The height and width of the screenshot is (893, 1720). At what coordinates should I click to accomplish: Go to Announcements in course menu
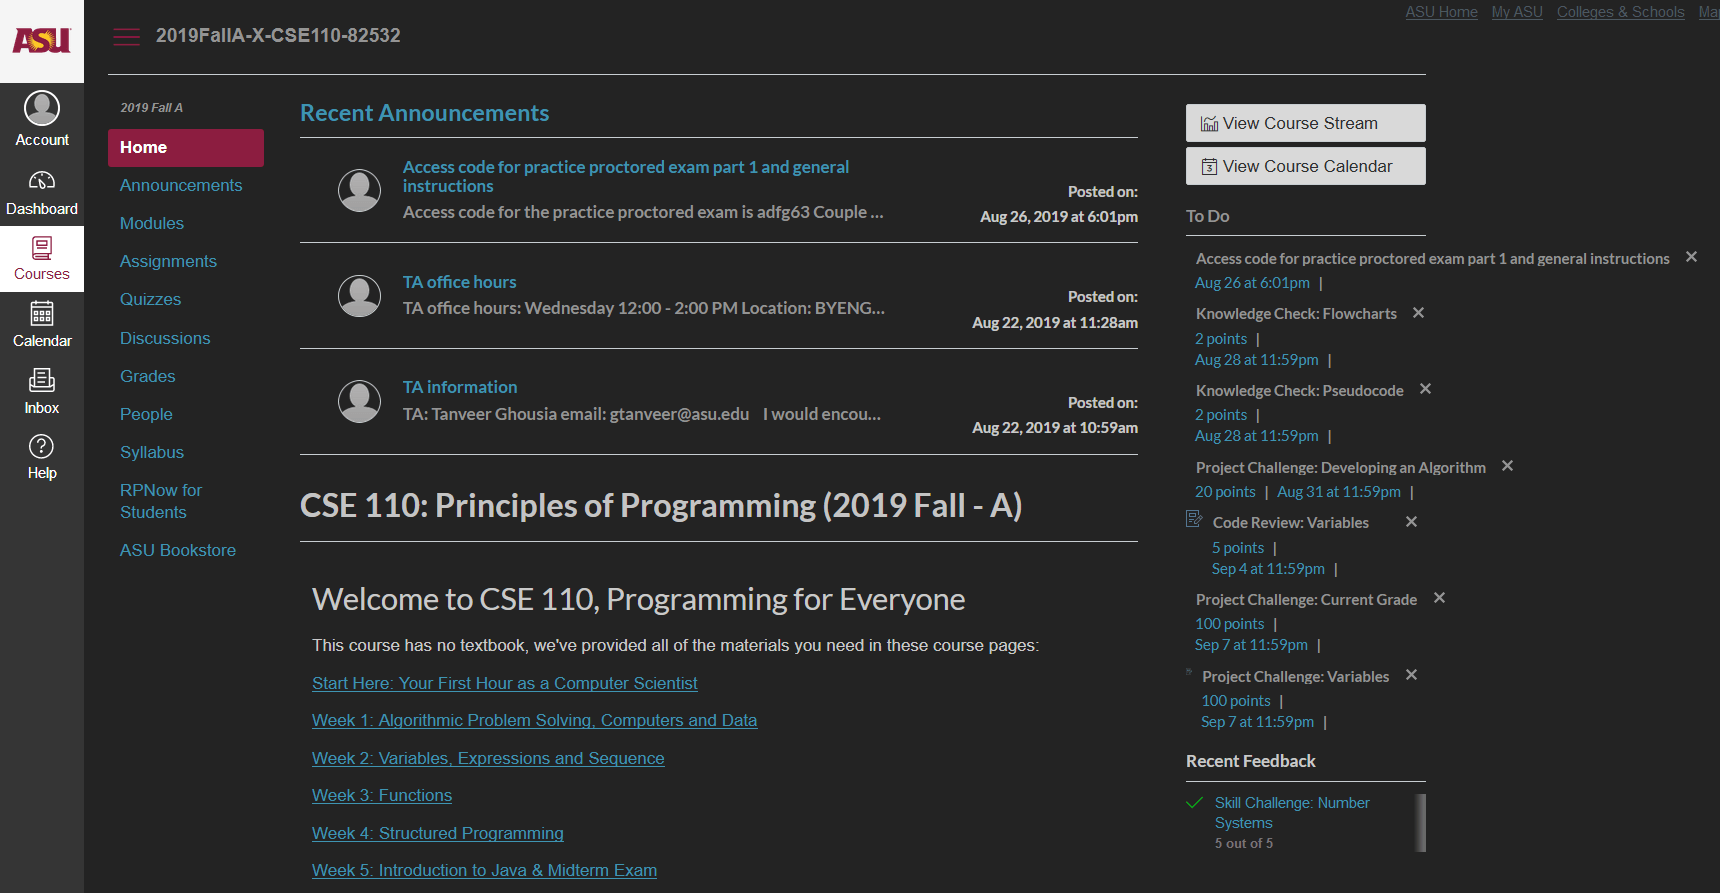point(181,186)
